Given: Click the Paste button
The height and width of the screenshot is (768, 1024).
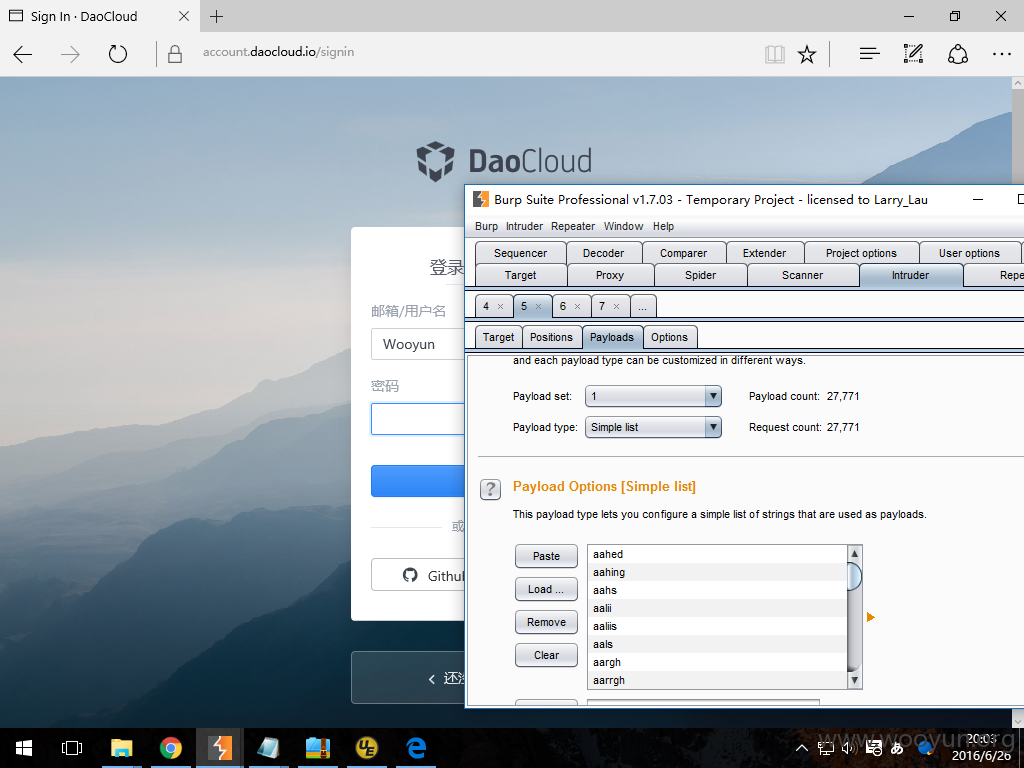Looking at the screenshot, I should pos(546,556).
